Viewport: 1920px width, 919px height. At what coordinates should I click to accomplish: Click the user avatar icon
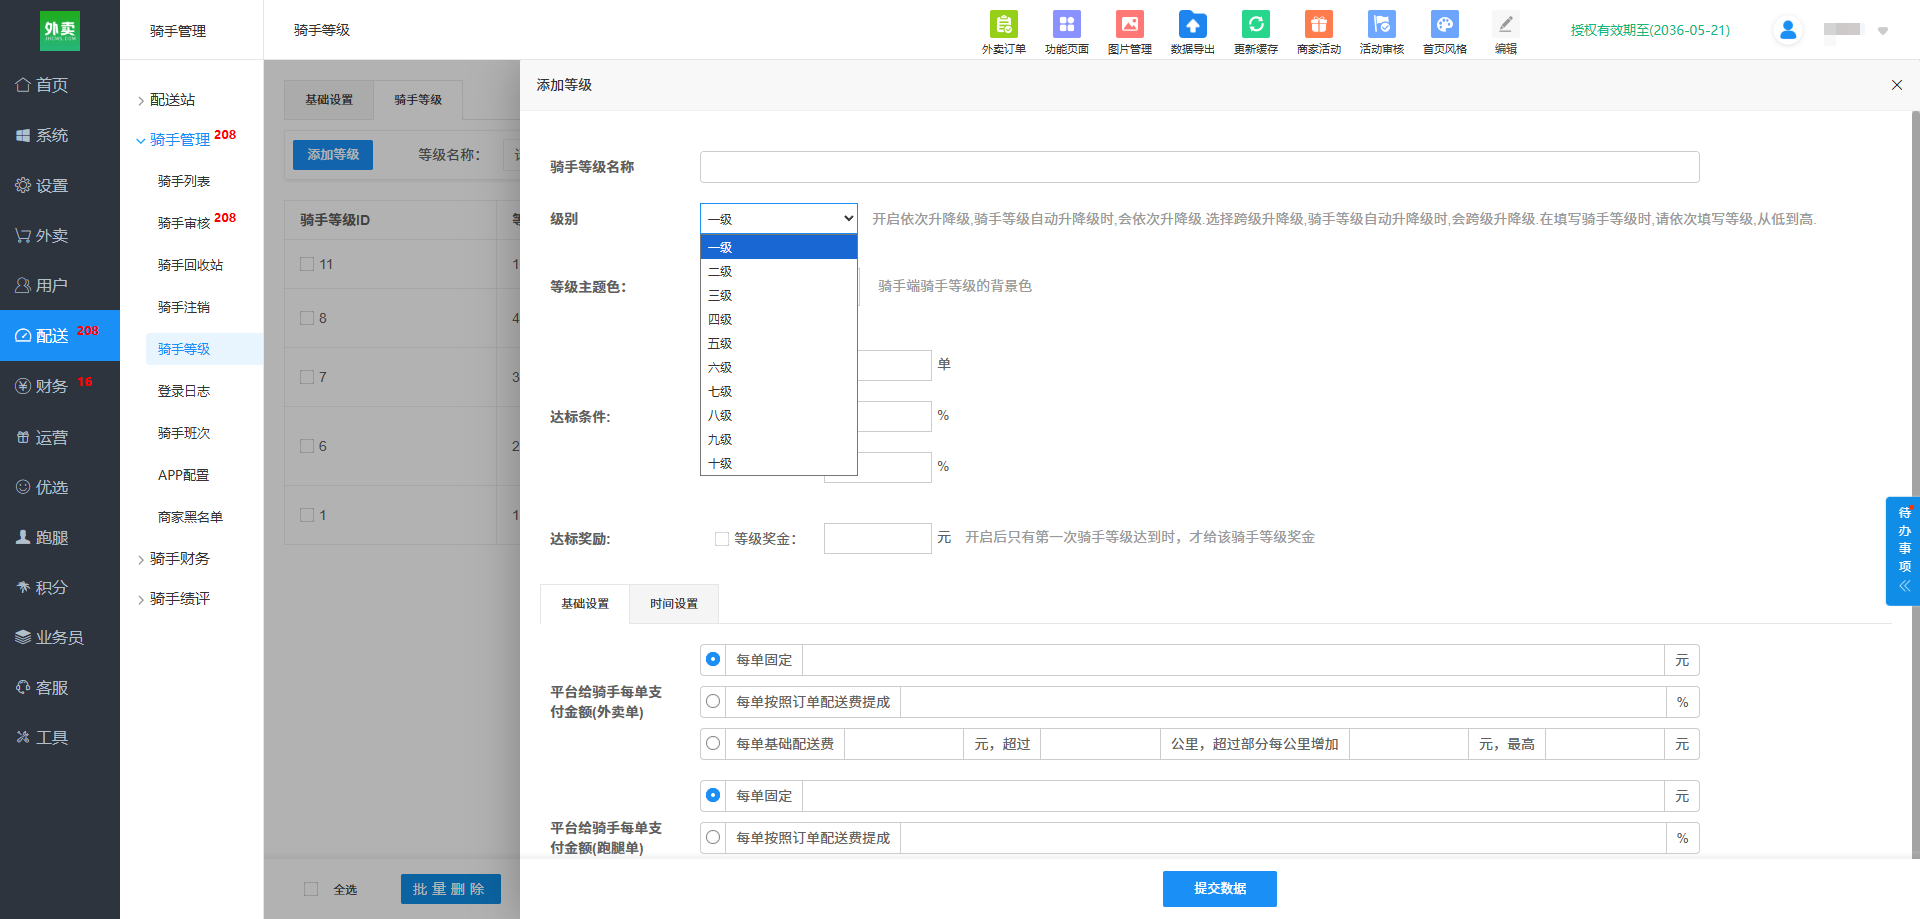point(1788,30)
